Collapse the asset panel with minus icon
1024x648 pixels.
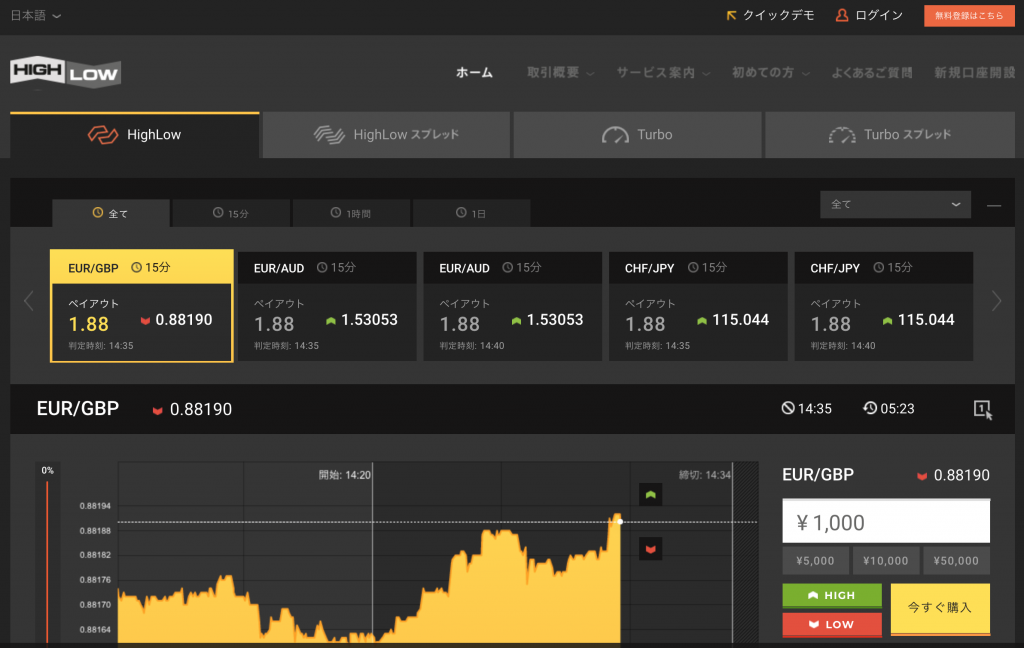994,205
